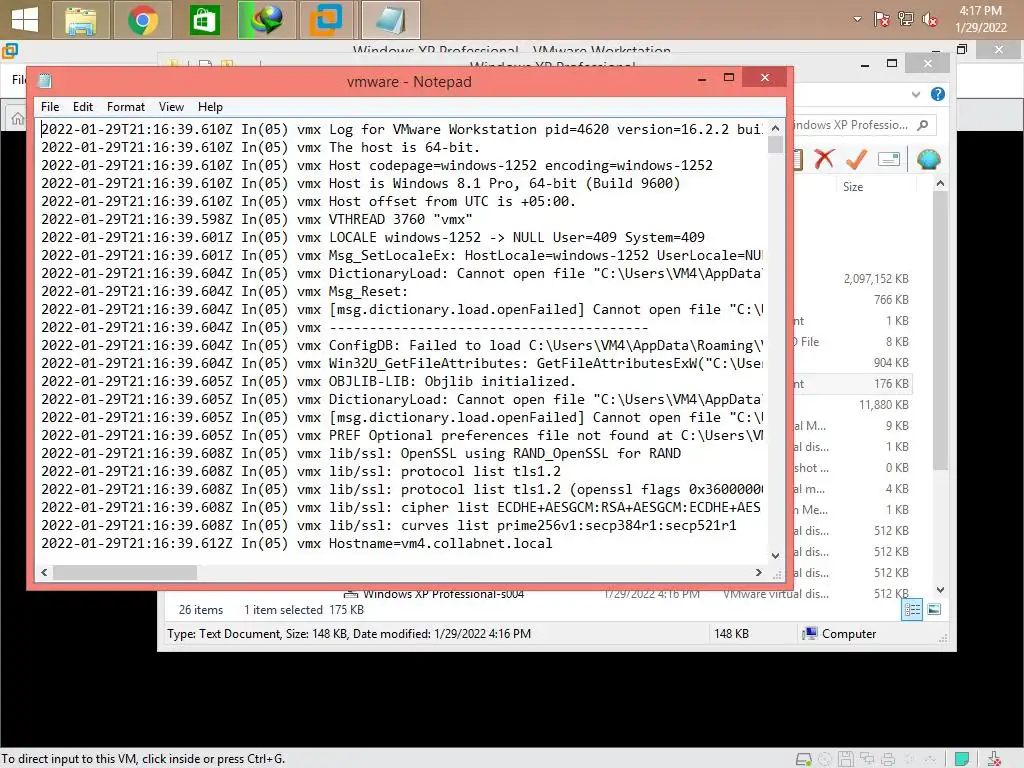The image size is (1024, 768).
Task: Click Notepad's horizontal scrollbar thumb
Action: [x=125, y=572]
